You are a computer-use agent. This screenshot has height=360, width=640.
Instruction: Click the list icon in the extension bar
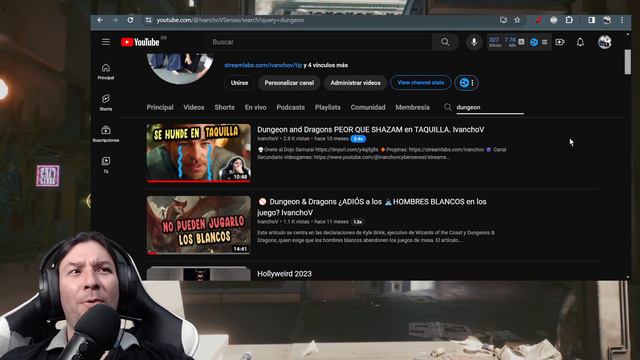click(544, 42)
